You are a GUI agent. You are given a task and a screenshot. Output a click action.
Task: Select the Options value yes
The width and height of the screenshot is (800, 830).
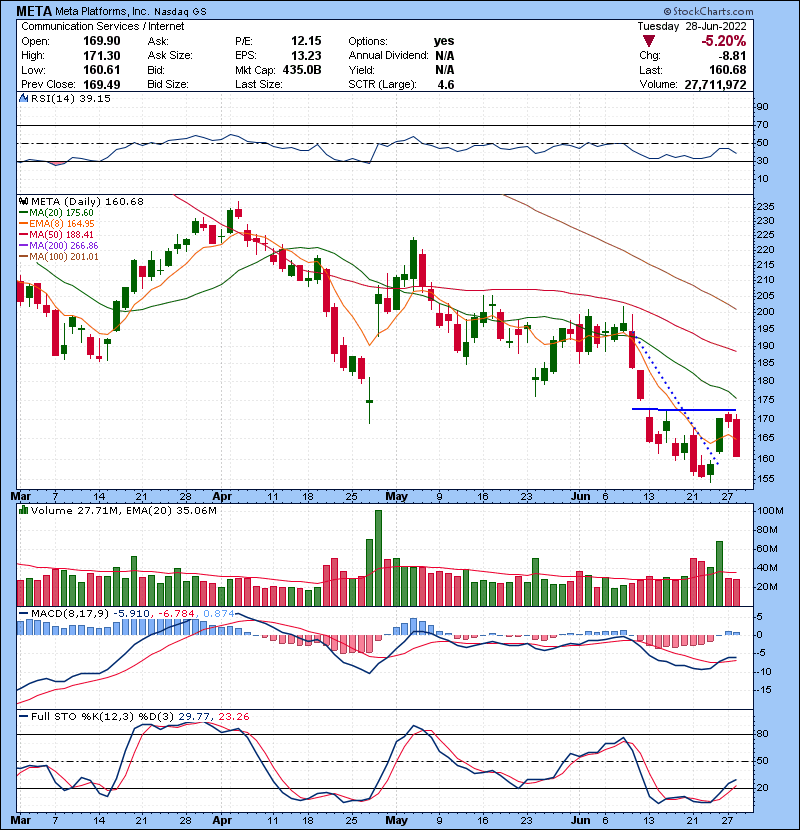click(x=444, y=41)
